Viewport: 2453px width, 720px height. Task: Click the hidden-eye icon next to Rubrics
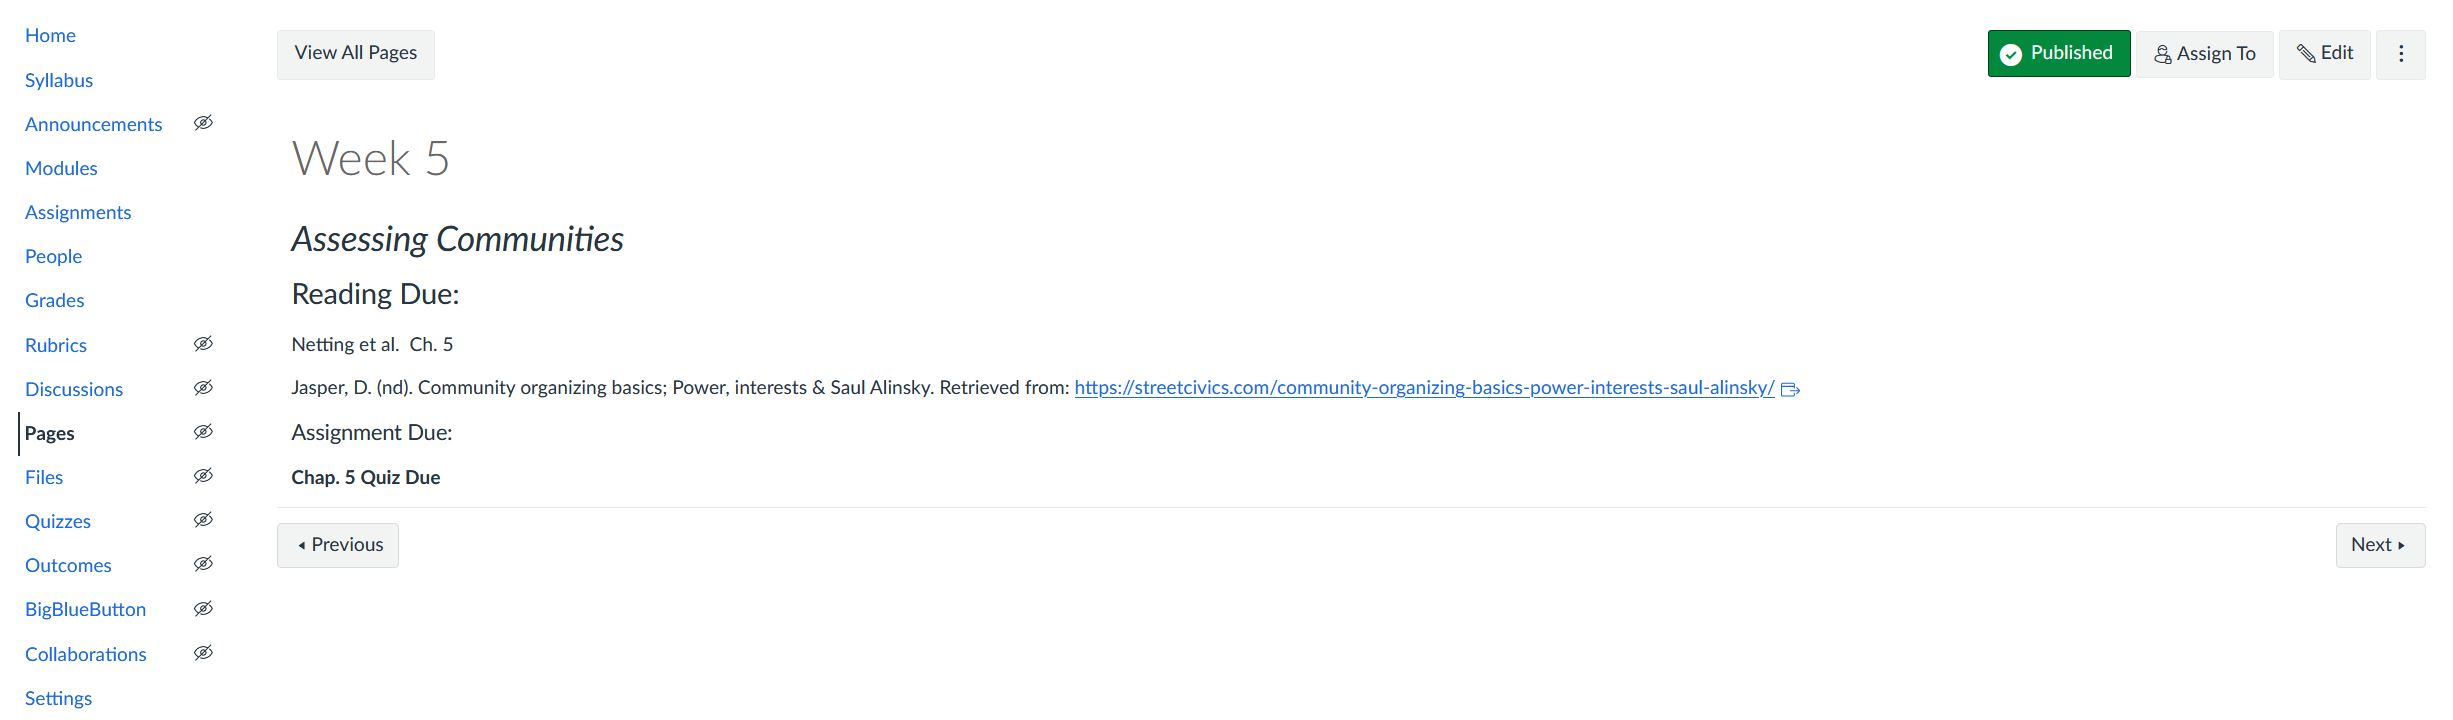pyautogui.click(x=203, y=344)
